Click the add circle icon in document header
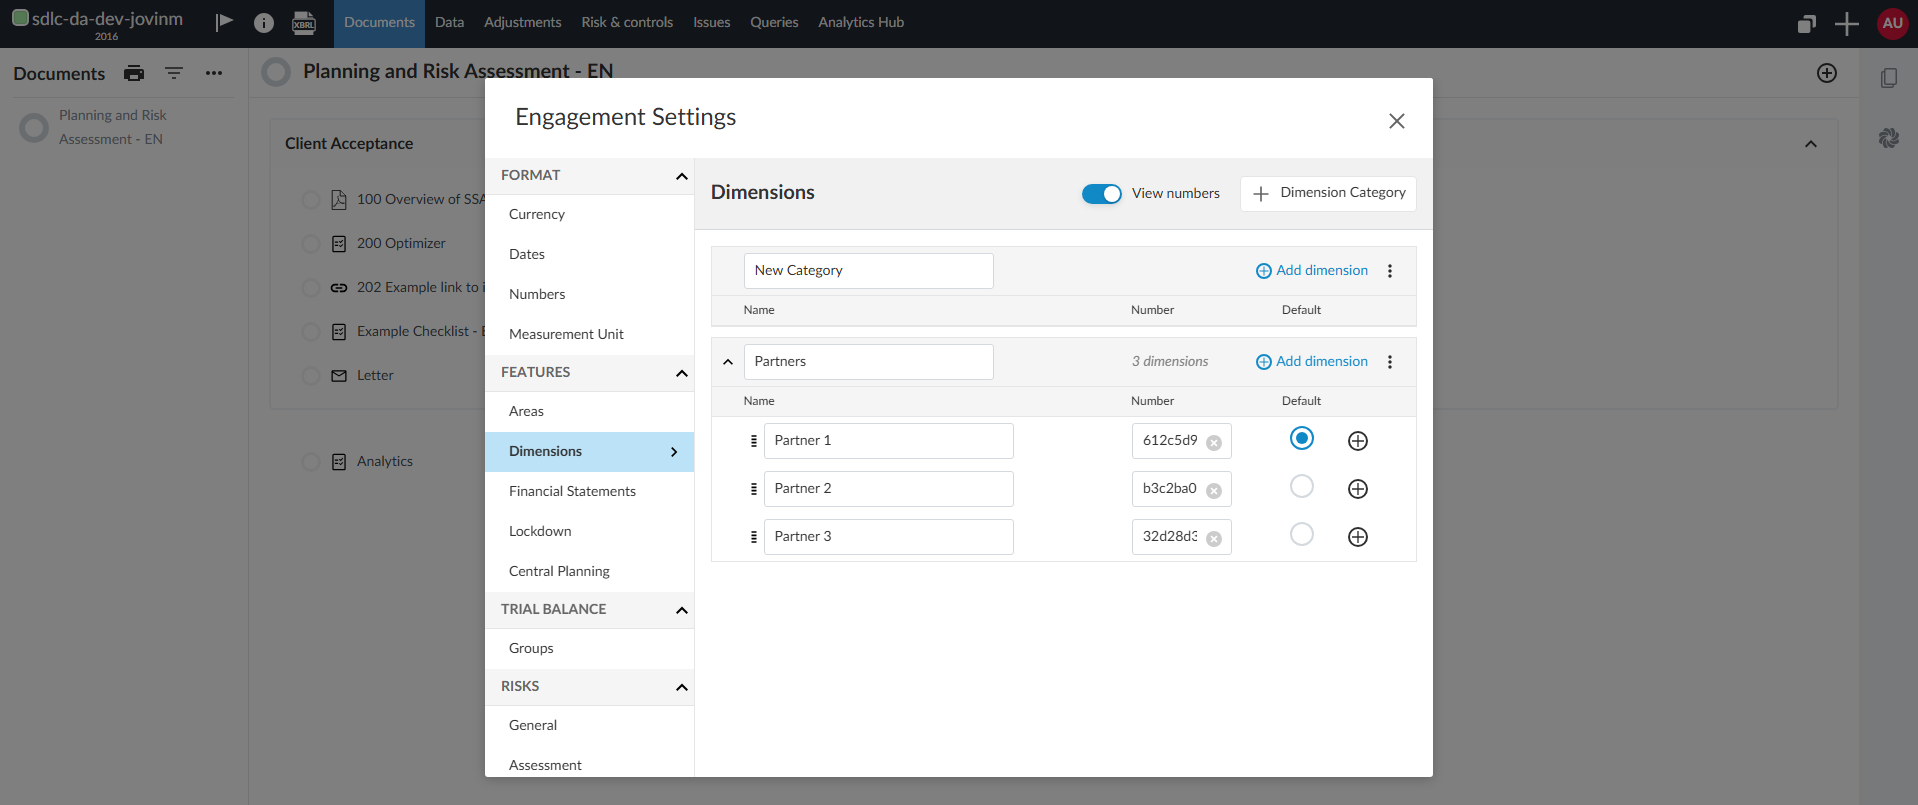1918x805 pixels. [x=1827, y=73]
